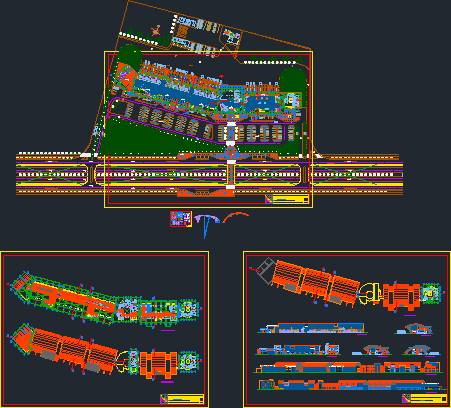The height and width of the screenshot is (408, 451).
Task: Click the title block of the elevations sheet
Action: click(424, 398)
